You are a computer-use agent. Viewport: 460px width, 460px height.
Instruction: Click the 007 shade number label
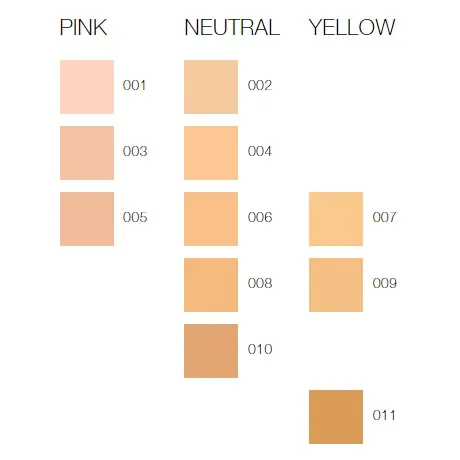(384, 217)
